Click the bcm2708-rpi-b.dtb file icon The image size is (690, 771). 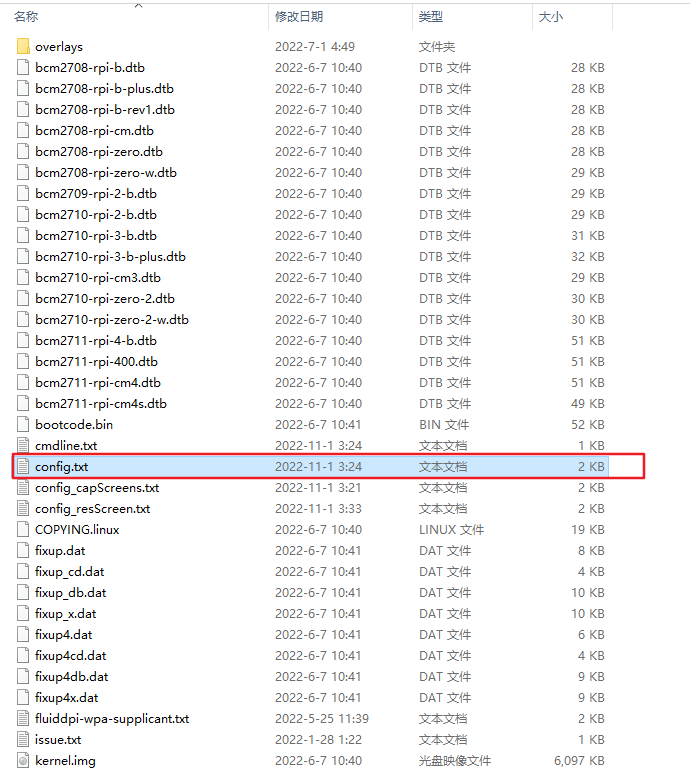pos(23,67)
